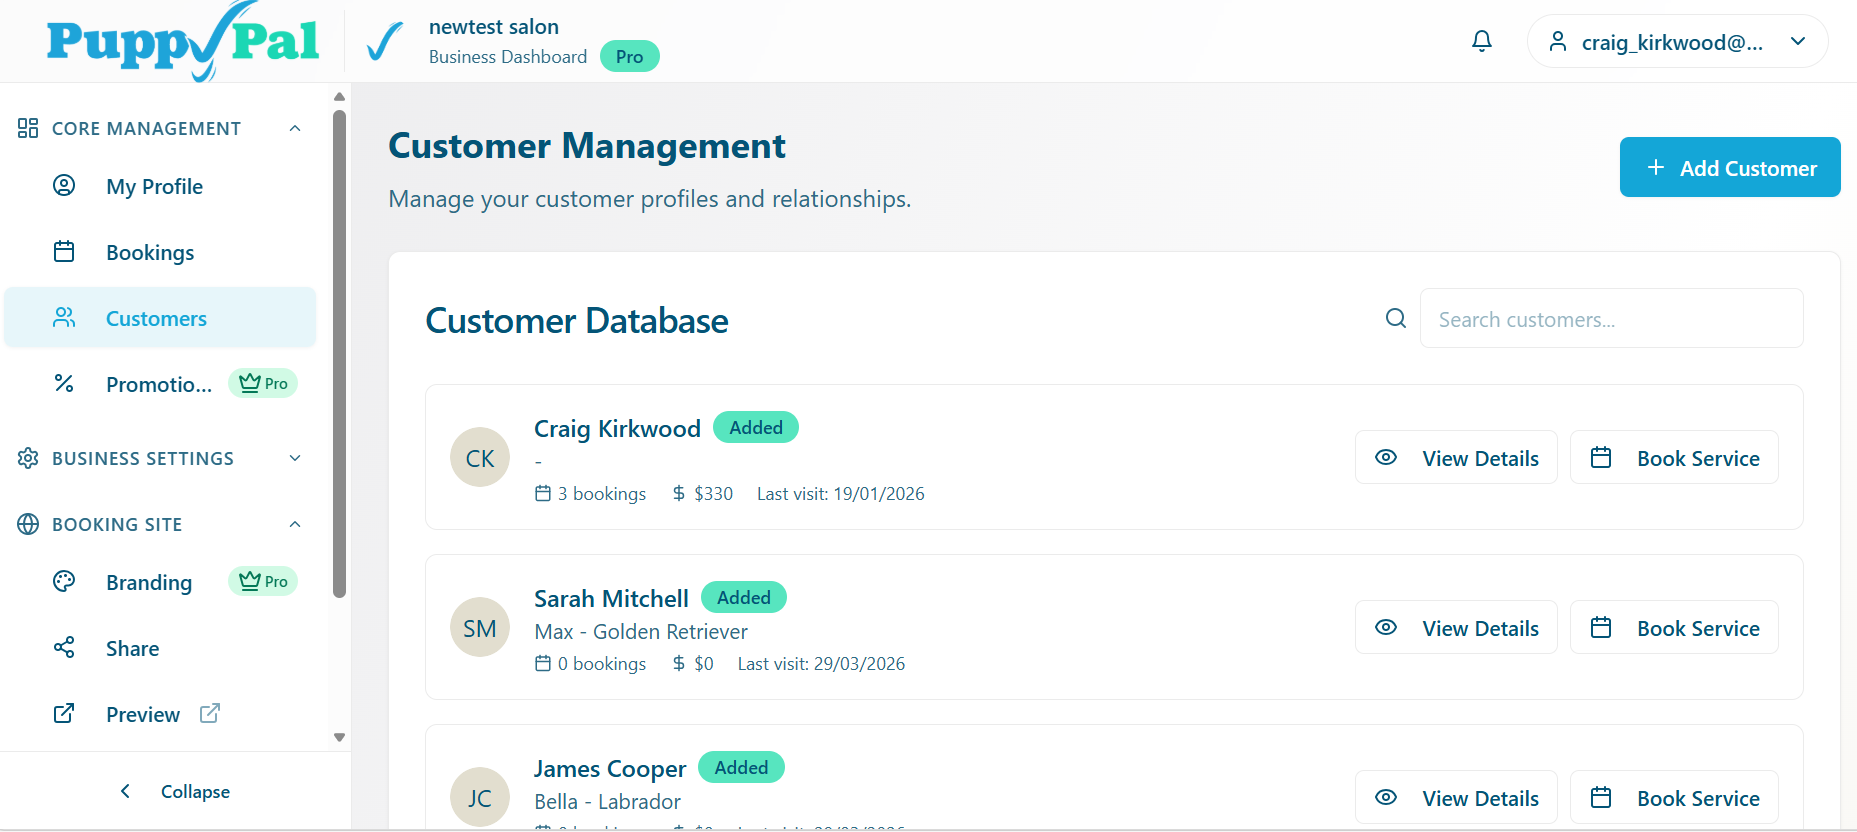Open Branding menu item
Image resolution: width=1857 pixels, height=832 pixels.
[160, 582]
